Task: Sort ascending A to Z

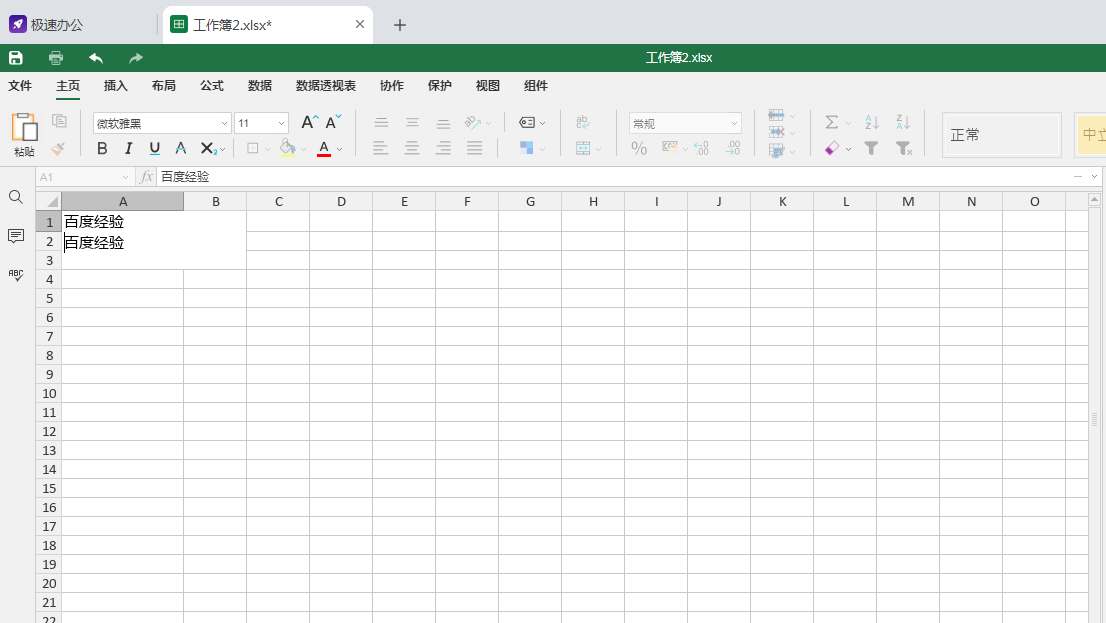Action: click(x=872, y=122)
